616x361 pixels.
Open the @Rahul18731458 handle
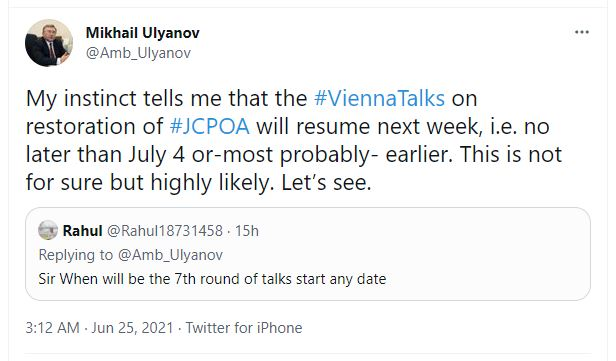pyautogui.click(x=165, y=231)
